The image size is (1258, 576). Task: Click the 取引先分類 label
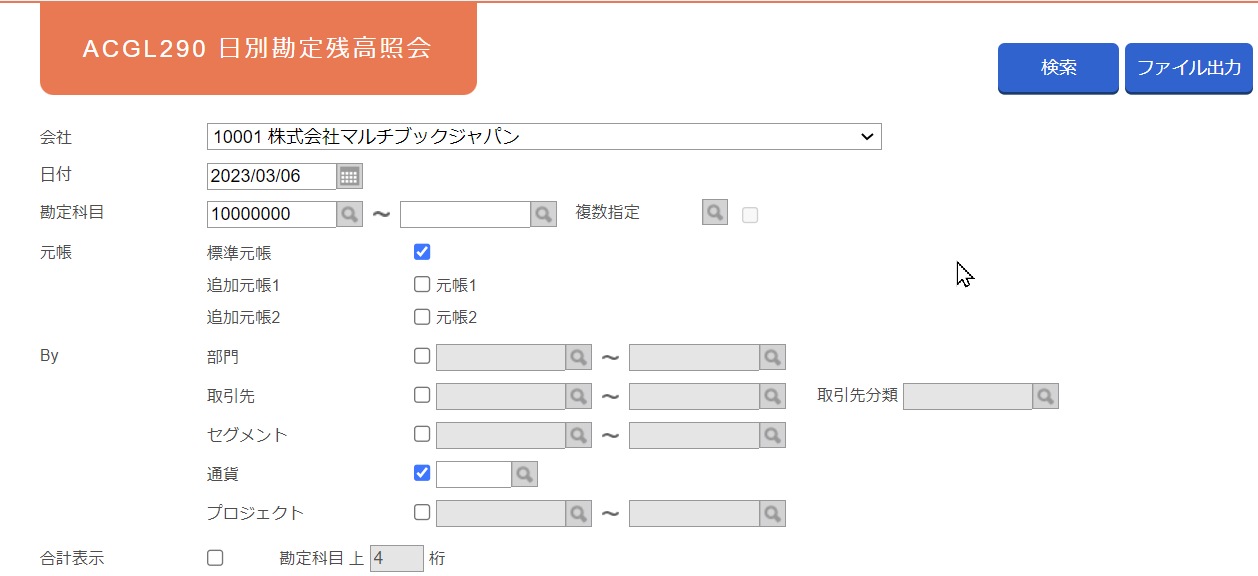(857, 396)
